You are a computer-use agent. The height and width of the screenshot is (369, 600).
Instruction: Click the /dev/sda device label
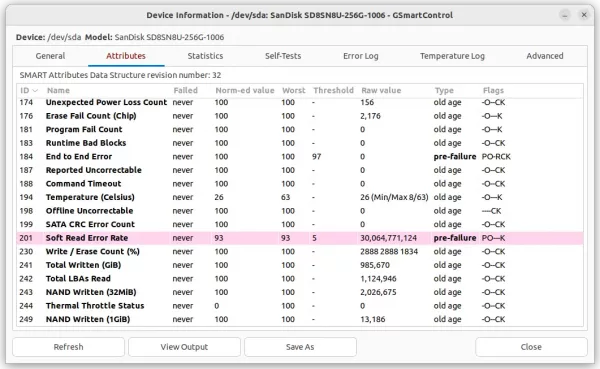[x=64, y=37]
